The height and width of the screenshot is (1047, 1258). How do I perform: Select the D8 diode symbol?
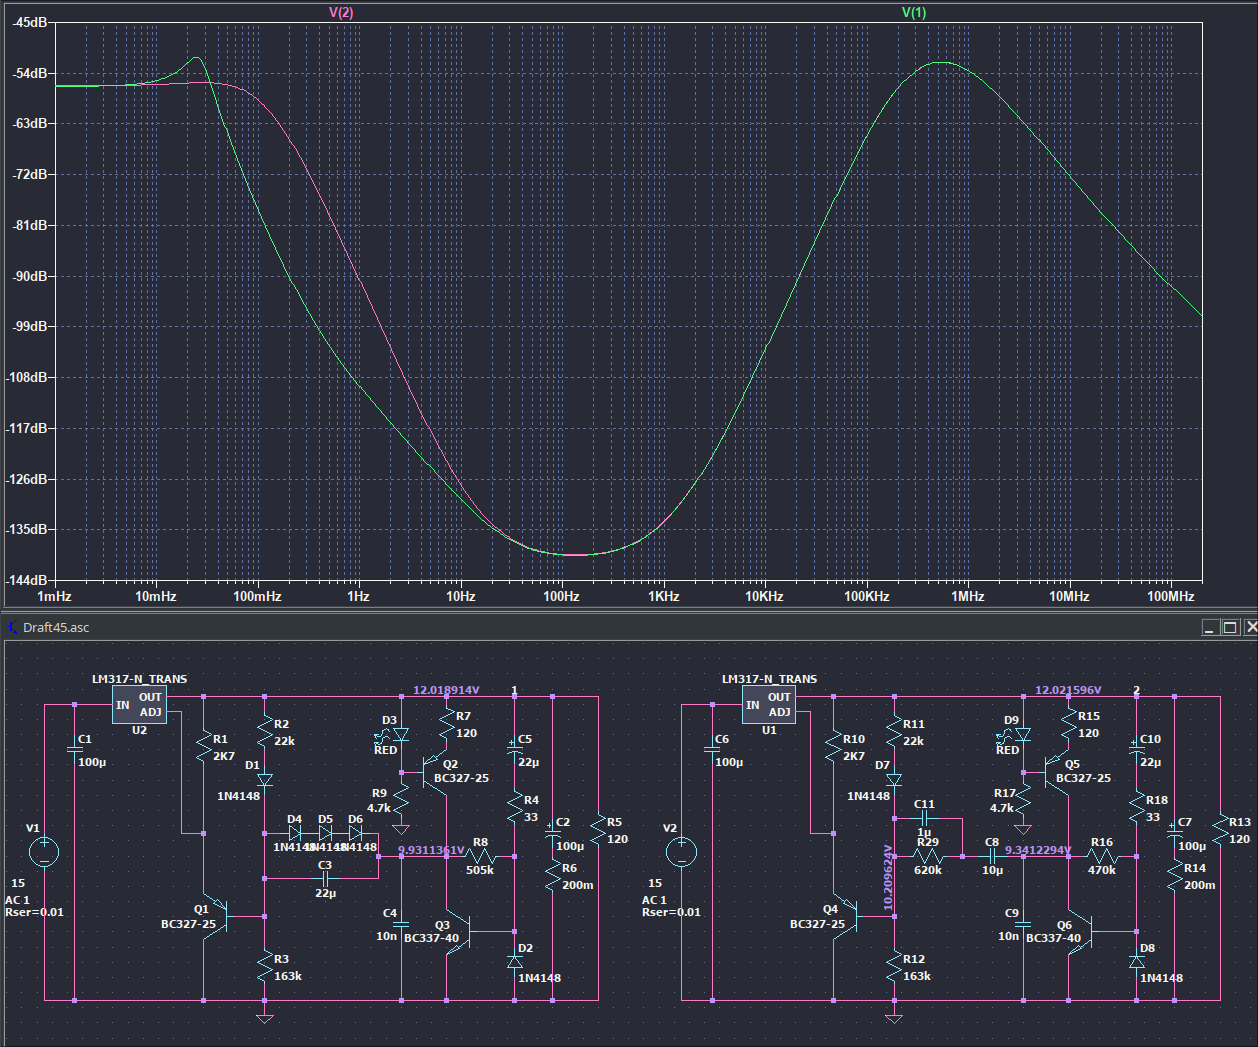[x=1136, y=960]
